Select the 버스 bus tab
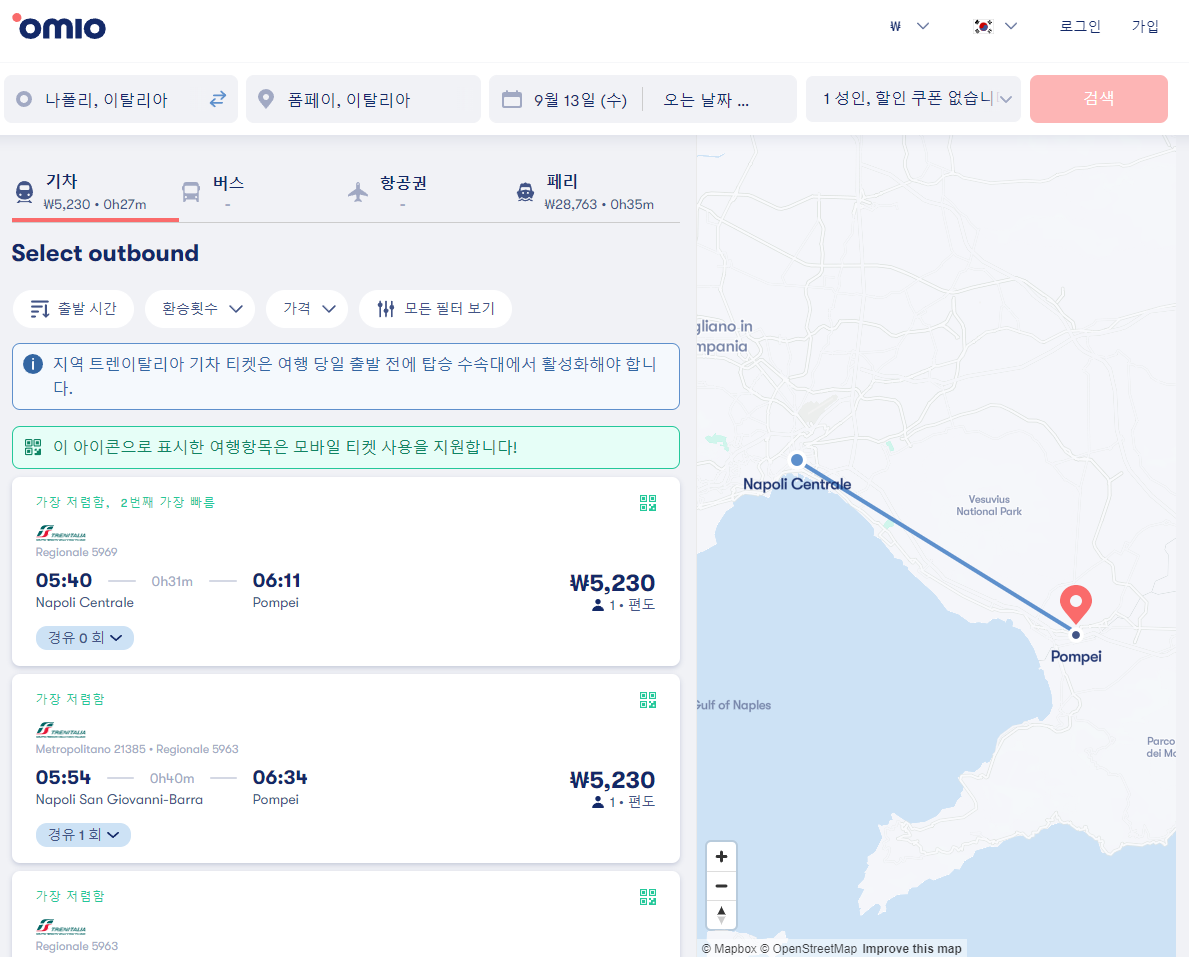Viewport: 1189px width, 957px height. pyautogui.click(x=262, y=193)
